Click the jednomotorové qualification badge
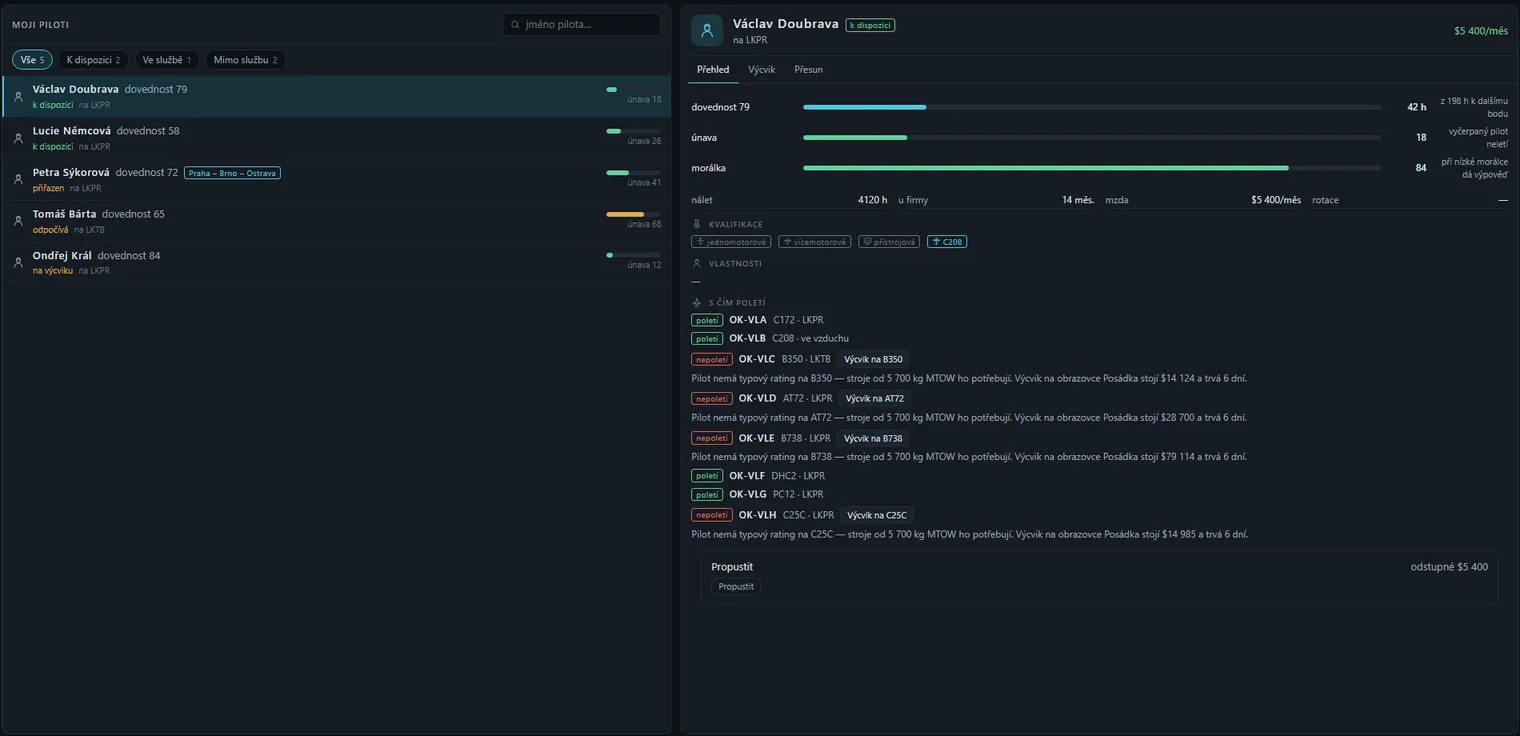This screenshot has height=736, width=1520. tap(731, 242)
